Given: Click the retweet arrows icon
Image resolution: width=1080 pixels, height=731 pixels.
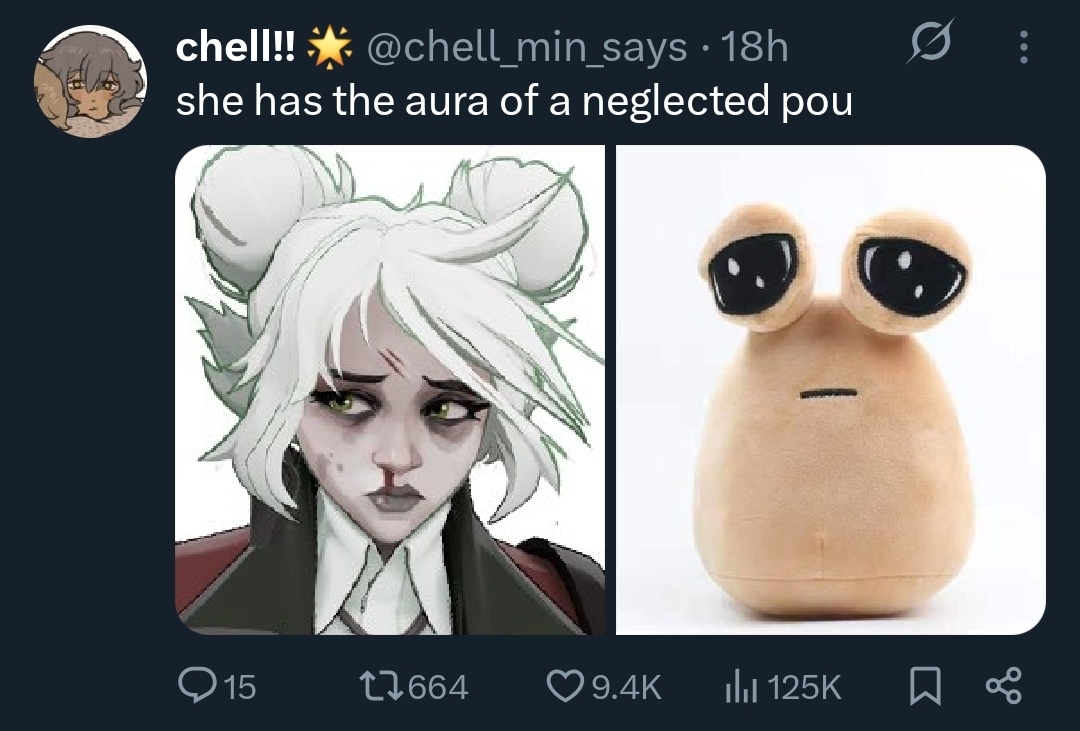Looking at the screenshot, I should (x=382, y=686).
